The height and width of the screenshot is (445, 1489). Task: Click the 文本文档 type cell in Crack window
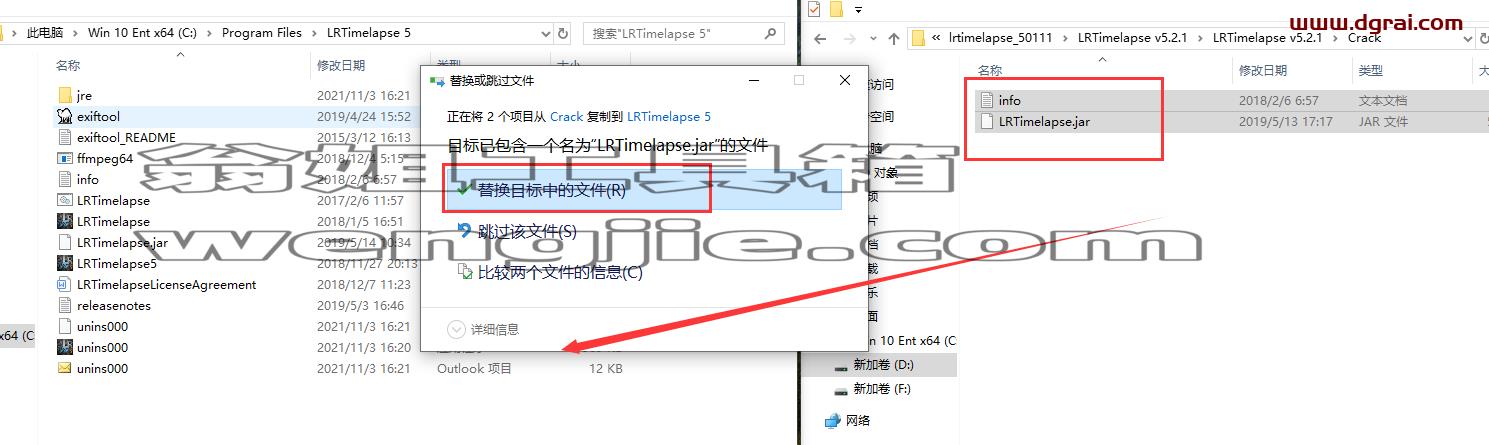click(1382, 100)
